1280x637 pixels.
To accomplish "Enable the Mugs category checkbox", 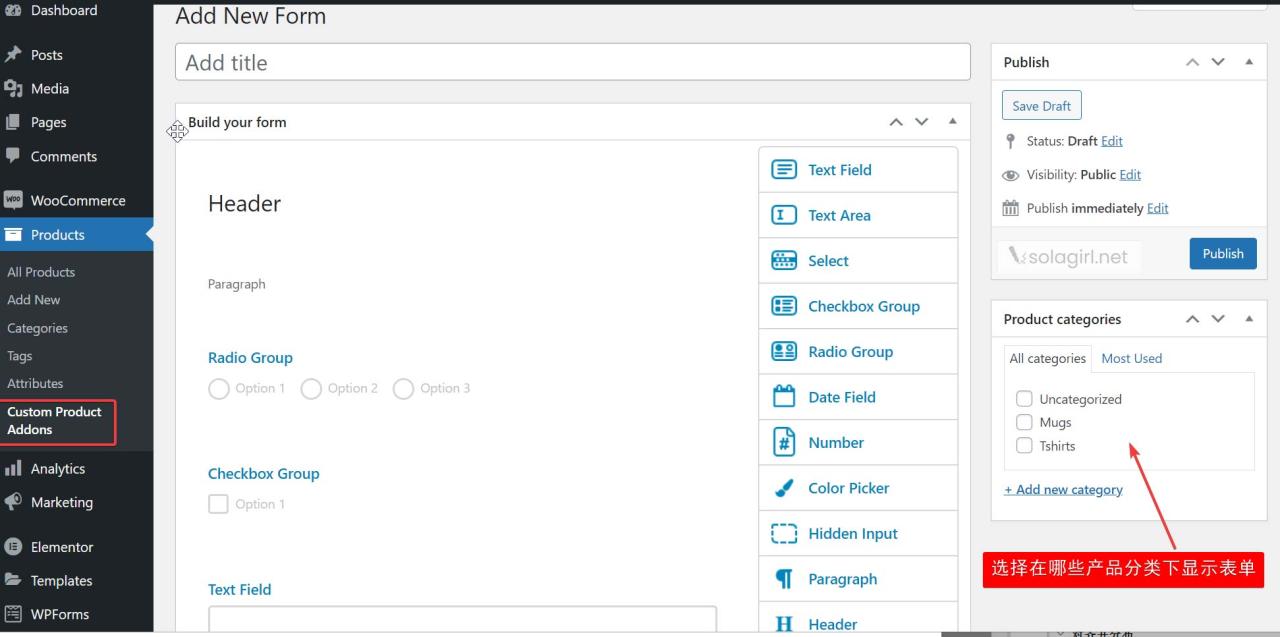I will pos(1024,422).
